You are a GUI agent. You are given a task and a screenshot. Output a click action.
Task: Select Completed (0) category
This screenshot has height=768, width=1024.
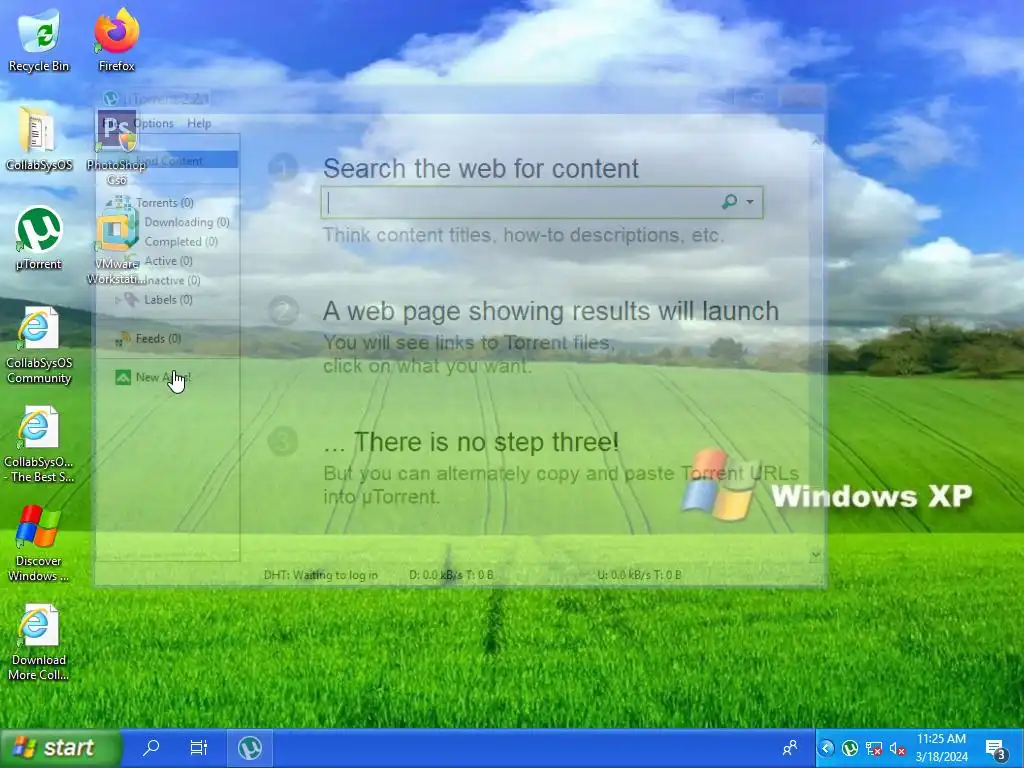point(181,242)
